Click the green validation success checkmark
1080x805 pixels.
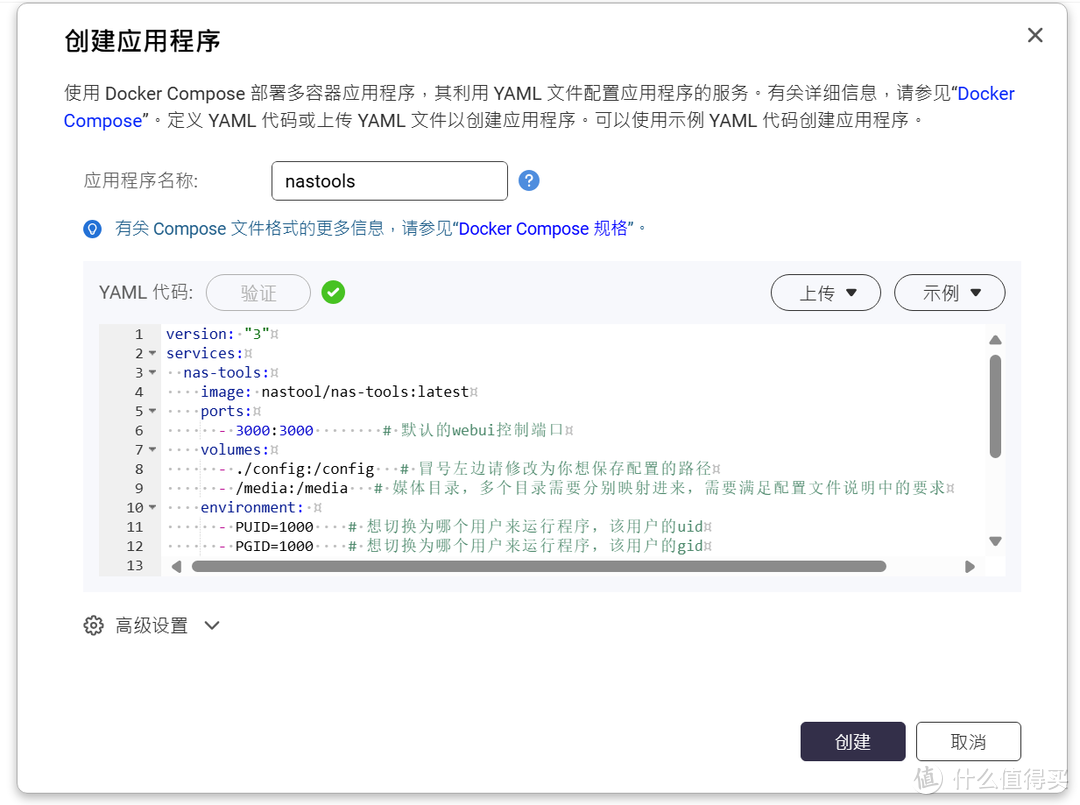[x=333, y=292]
